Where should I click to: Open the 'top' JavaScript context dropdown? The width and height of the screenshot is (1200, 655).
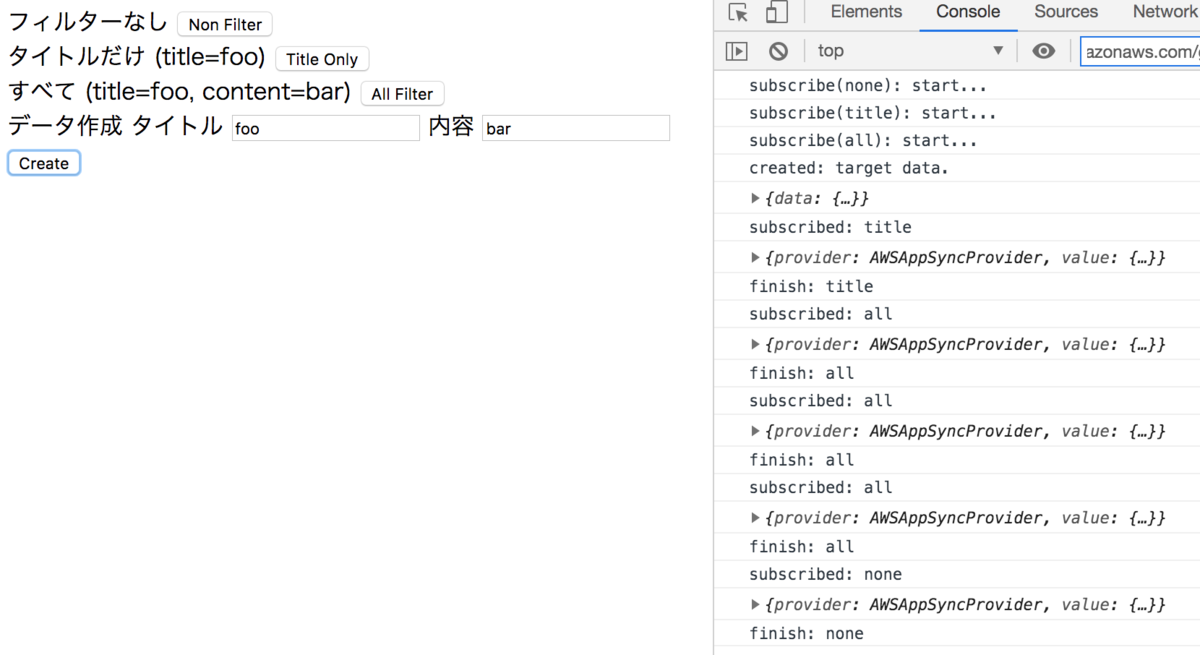click(x=910, y=51)
